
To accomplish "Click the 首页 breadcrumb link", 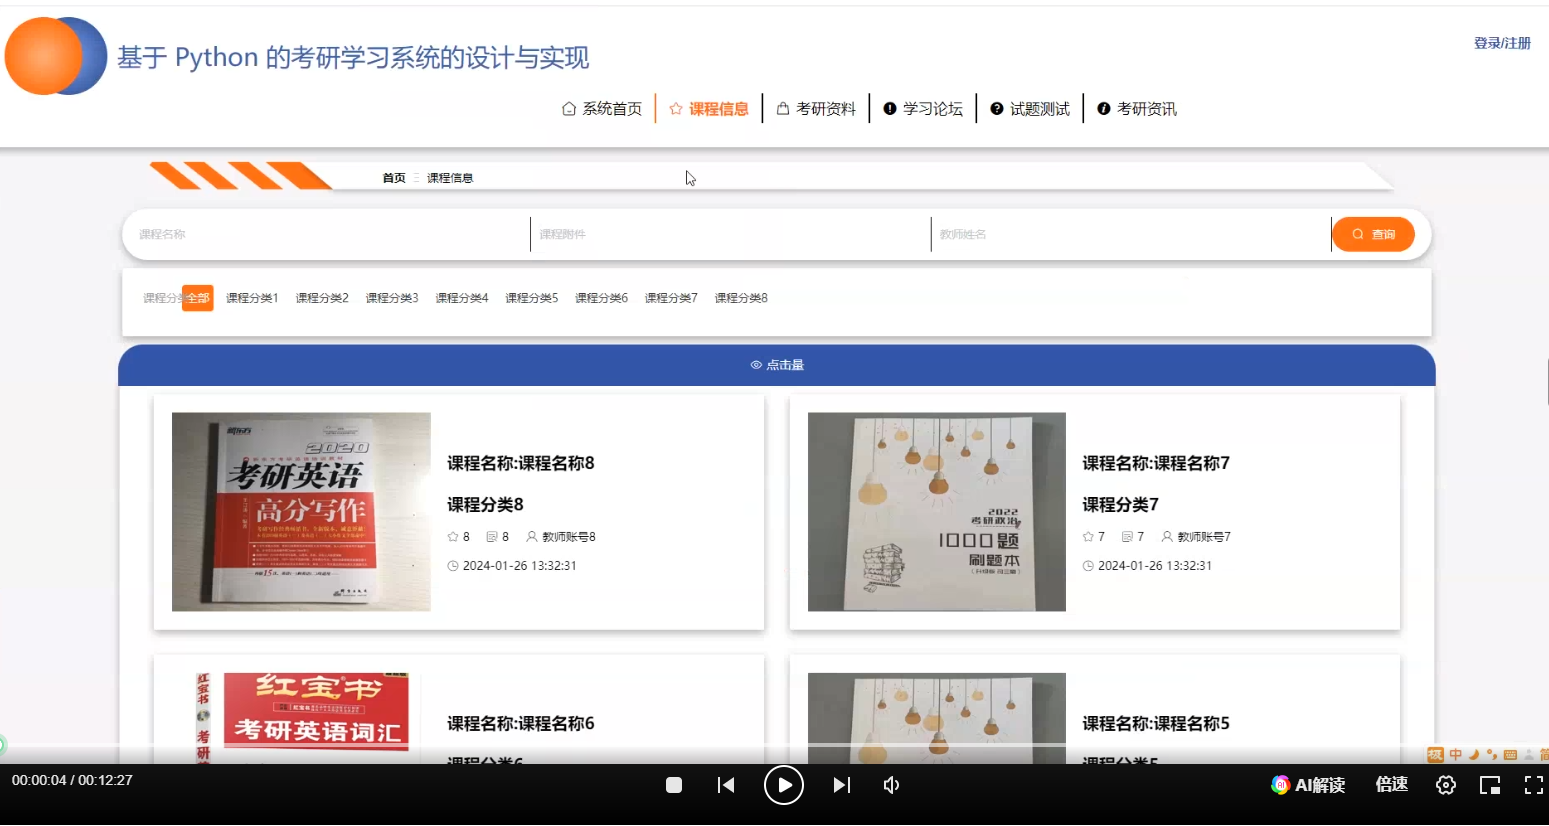I will (x=394, y=178).
